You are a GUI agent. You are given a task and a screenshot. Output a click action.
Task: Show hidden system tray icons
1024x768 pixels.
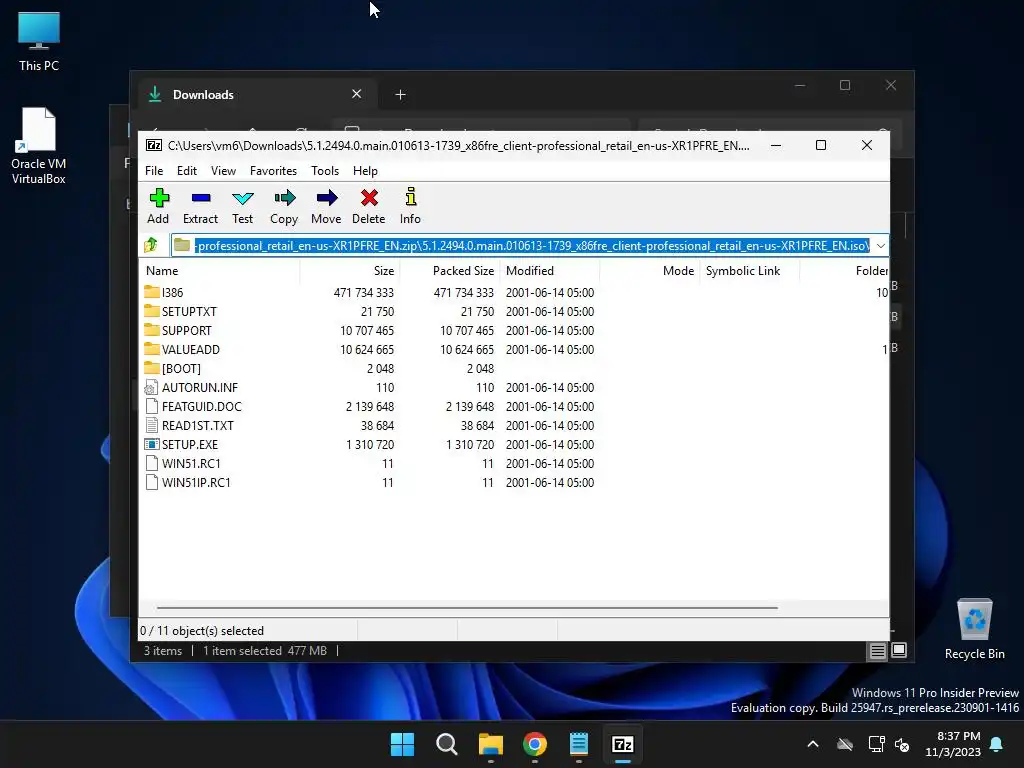(813, 744)
